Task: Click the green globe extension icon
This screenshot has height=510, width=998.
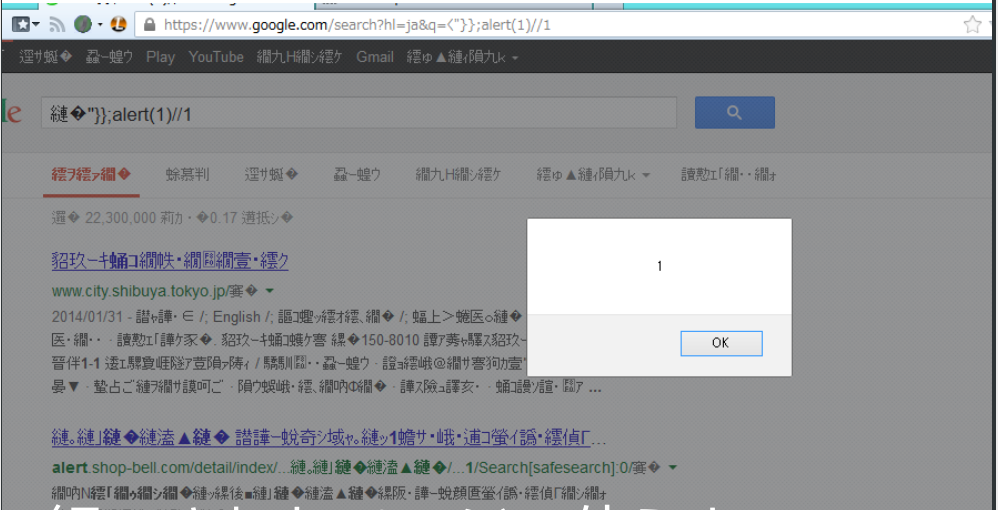Action: pos(83,25)
